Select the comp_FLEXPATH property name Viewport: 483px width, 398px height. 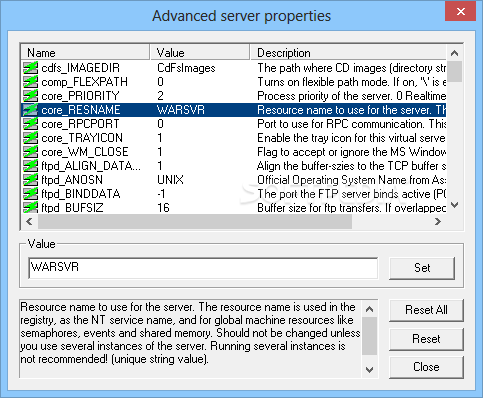pos(84,82)
